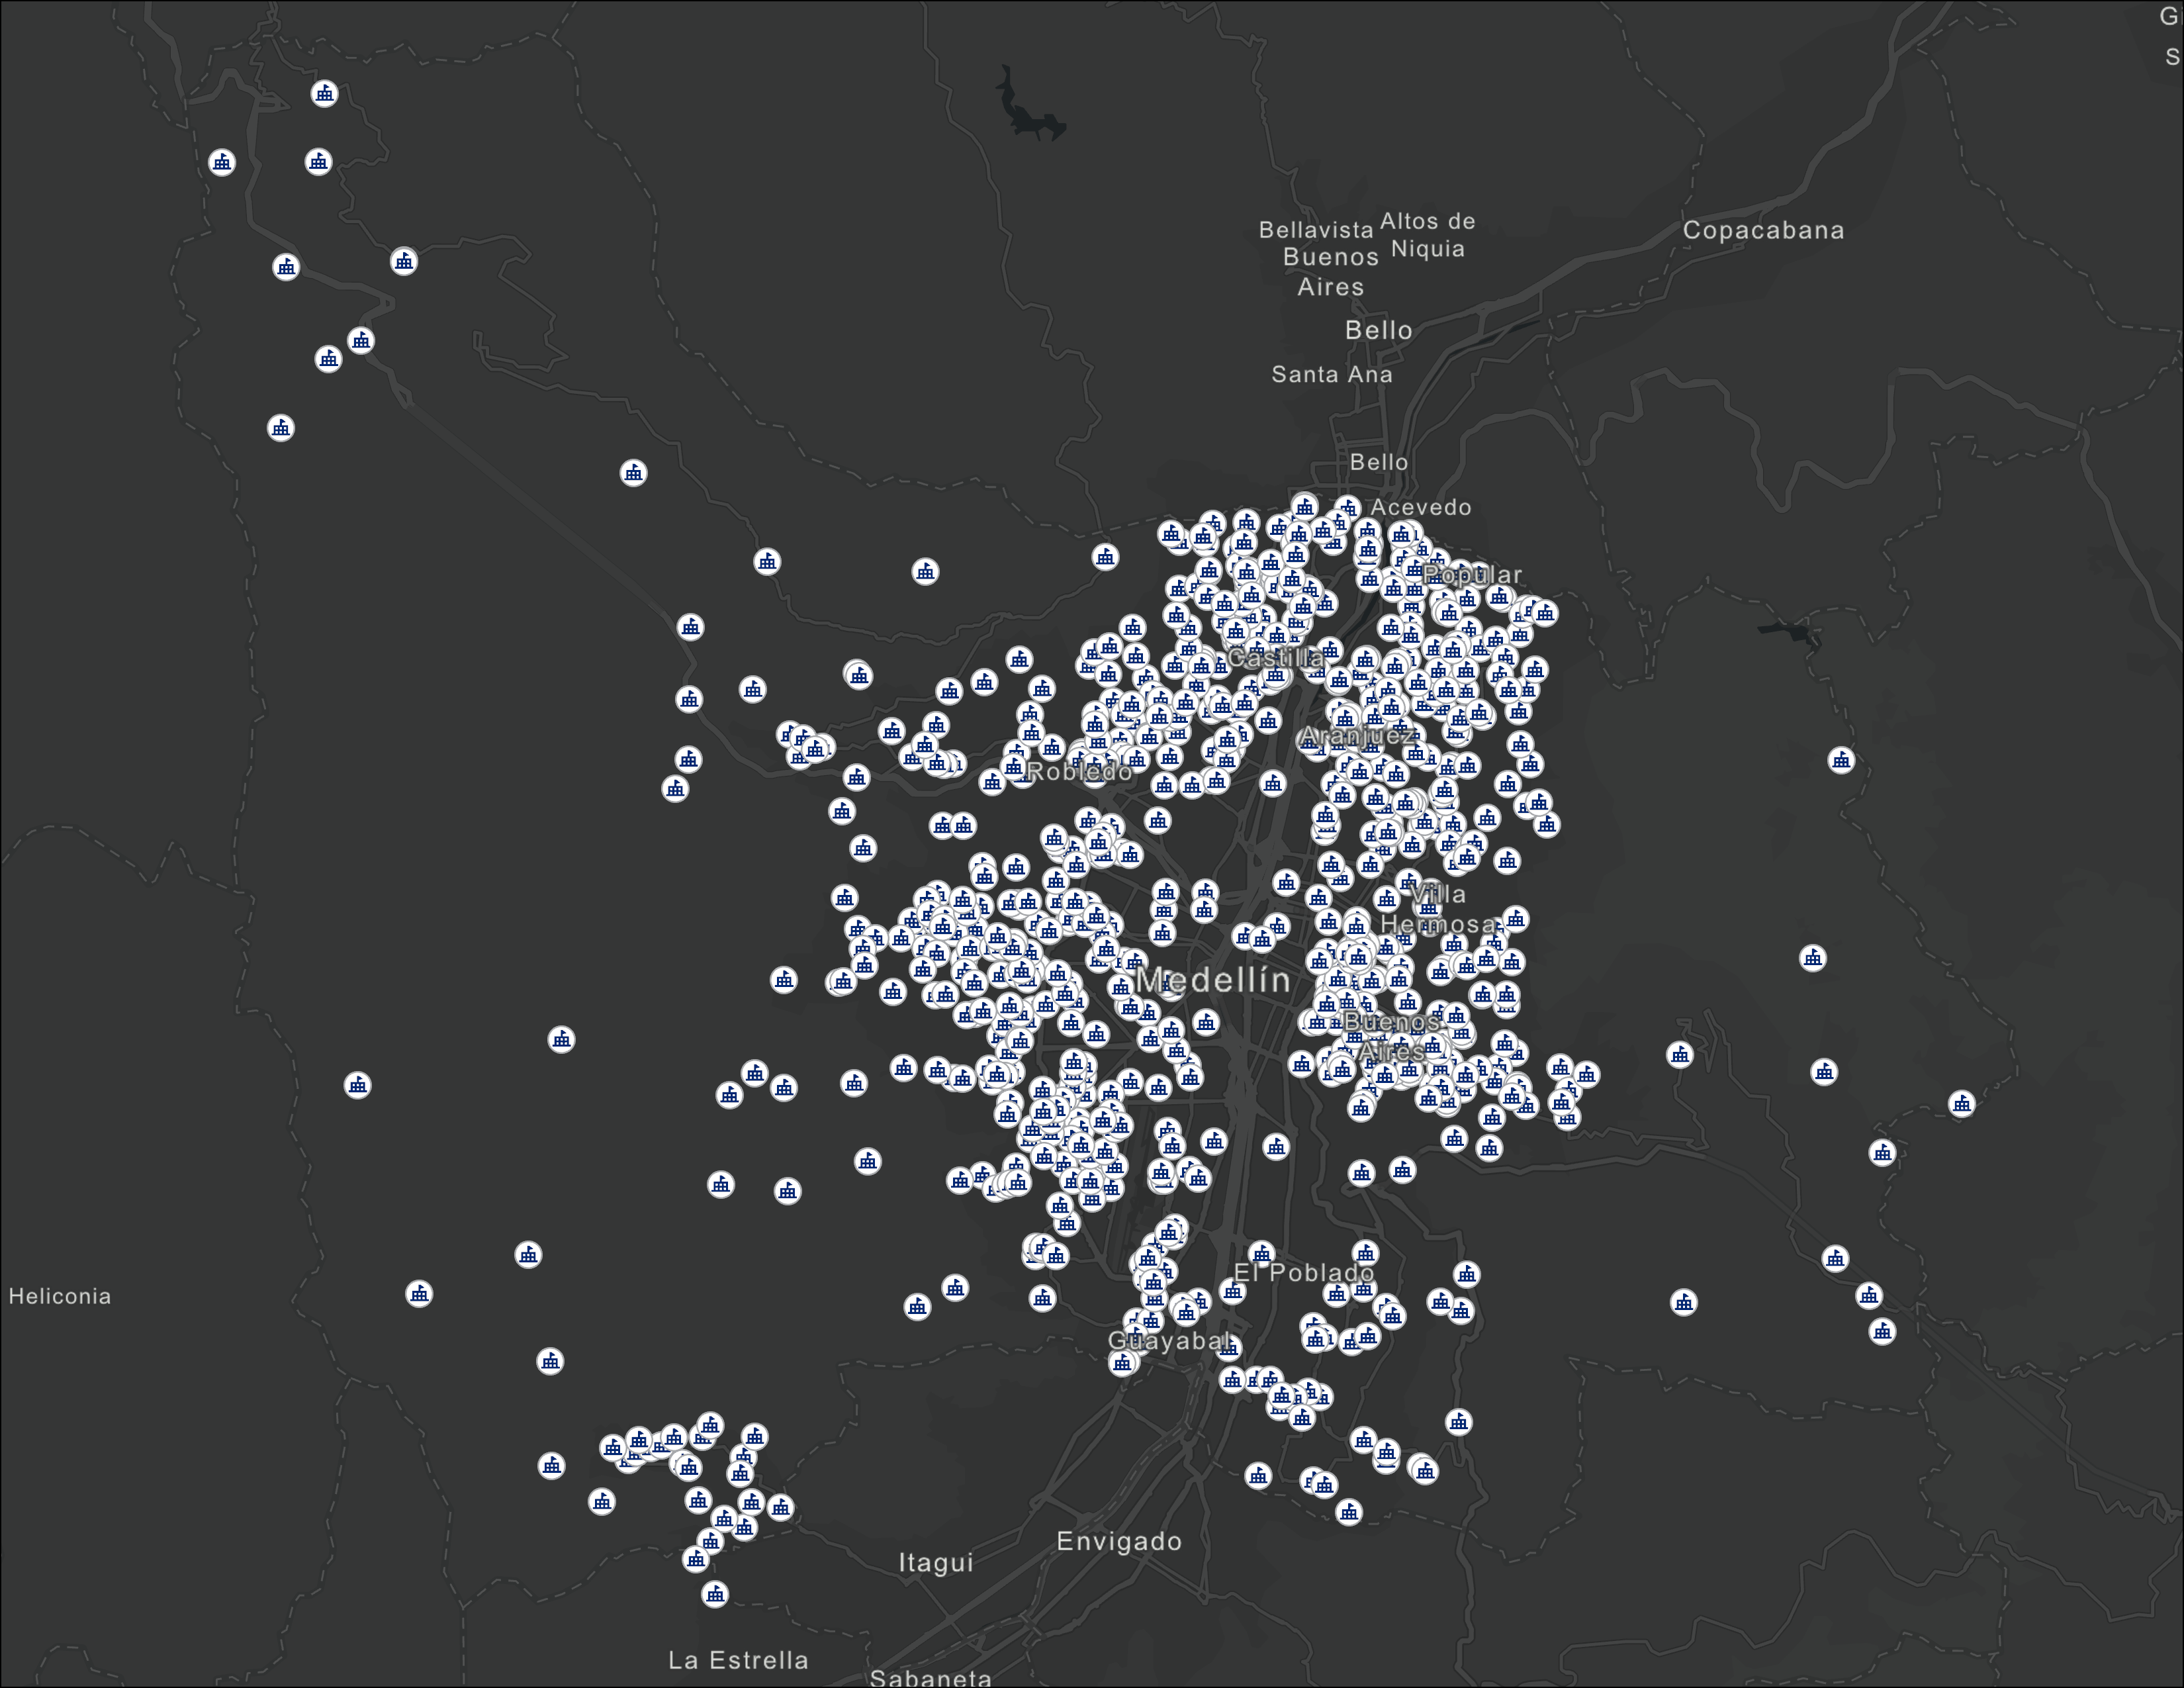Screen dimensions: 2184x1688
Task: Select the Itagui city label
Action: click(936, 1562)
